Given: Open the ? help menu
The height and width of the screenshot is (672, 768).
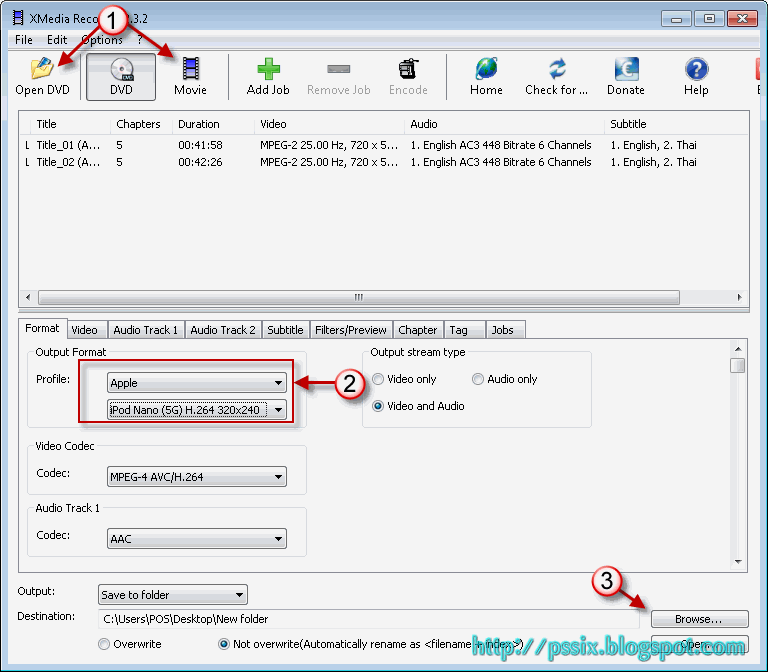Looking at the screenshot, I should (x=140, y=40).
